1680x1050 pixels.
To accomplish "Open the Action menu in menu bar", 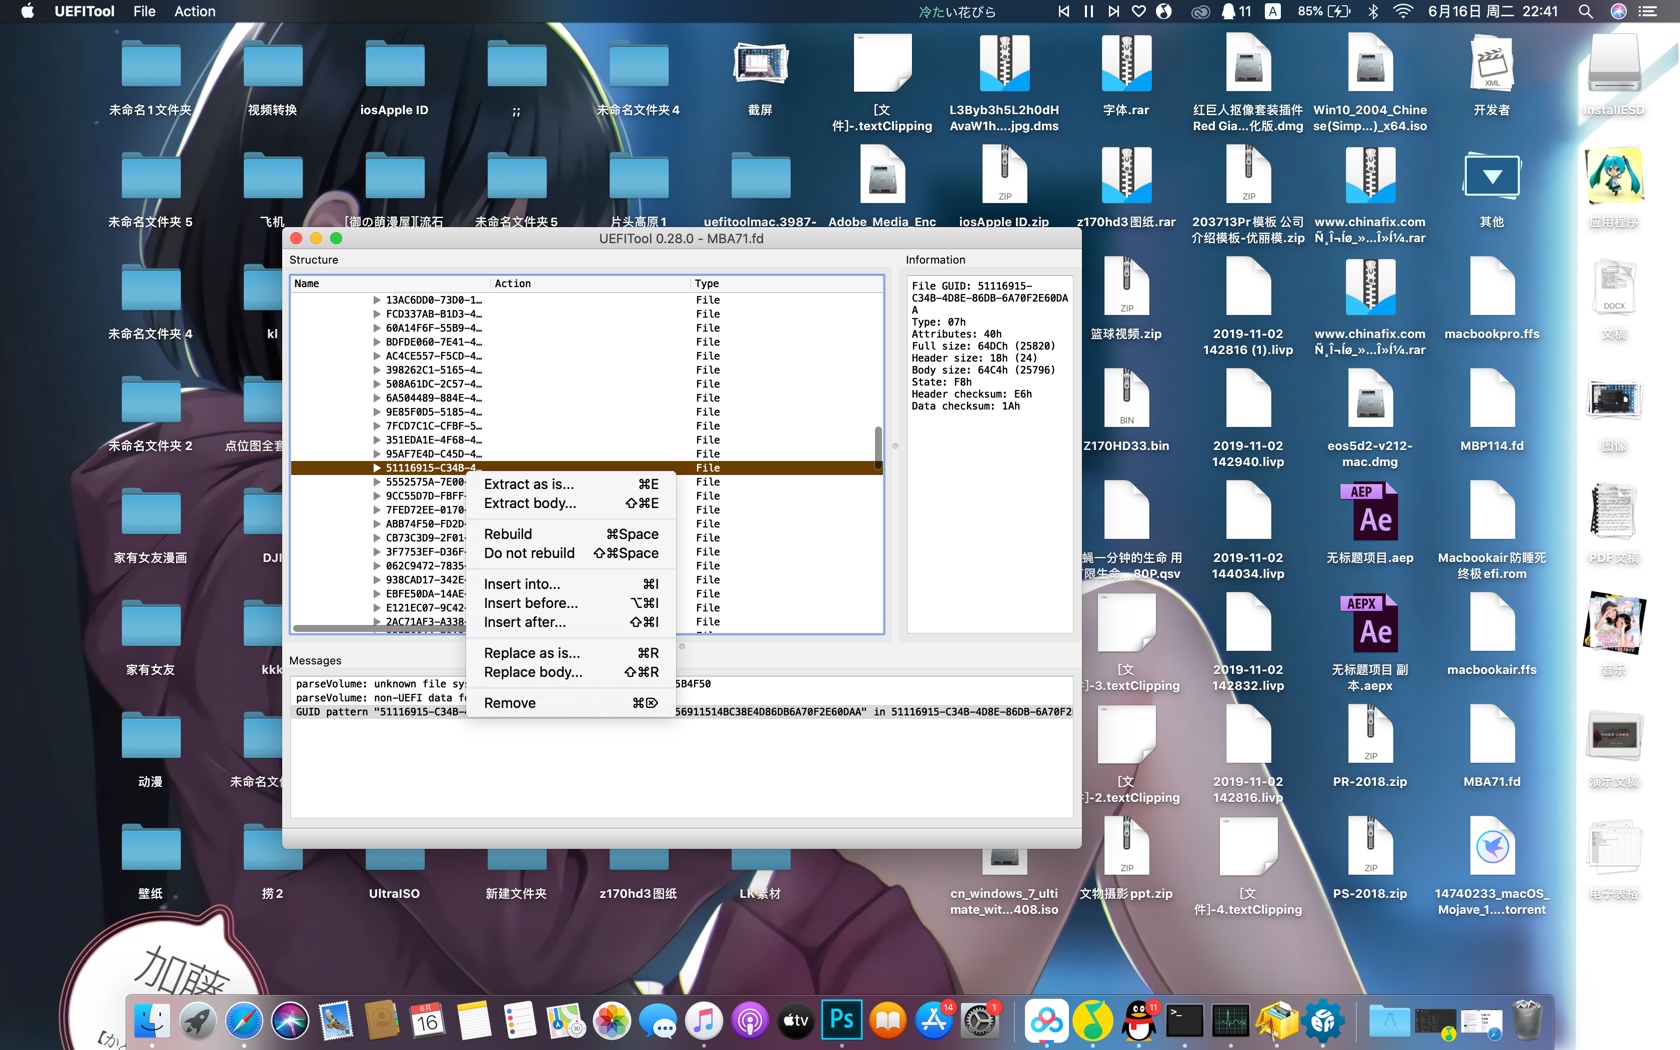I will pos(195,11).
